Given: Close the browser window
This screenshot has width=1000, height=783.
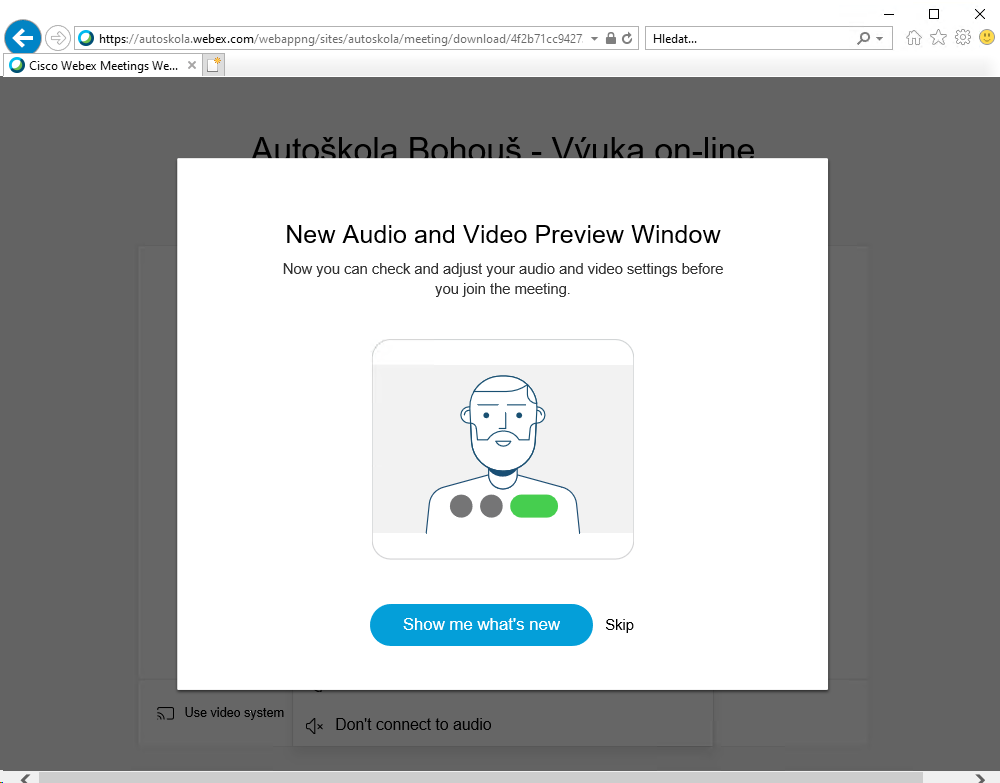Looking at the screenshot, I should coord(980,14).
